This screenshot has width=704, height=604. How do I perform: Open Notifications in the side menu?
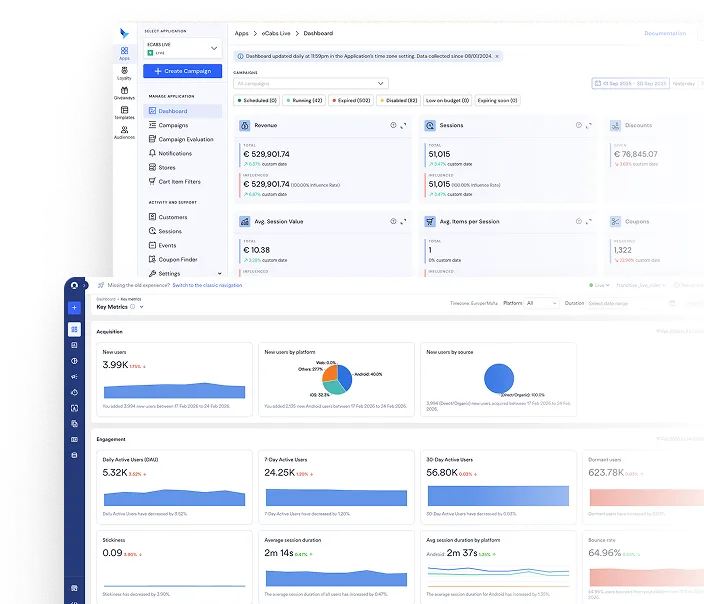pyautogui.click(x=170, y=153)
